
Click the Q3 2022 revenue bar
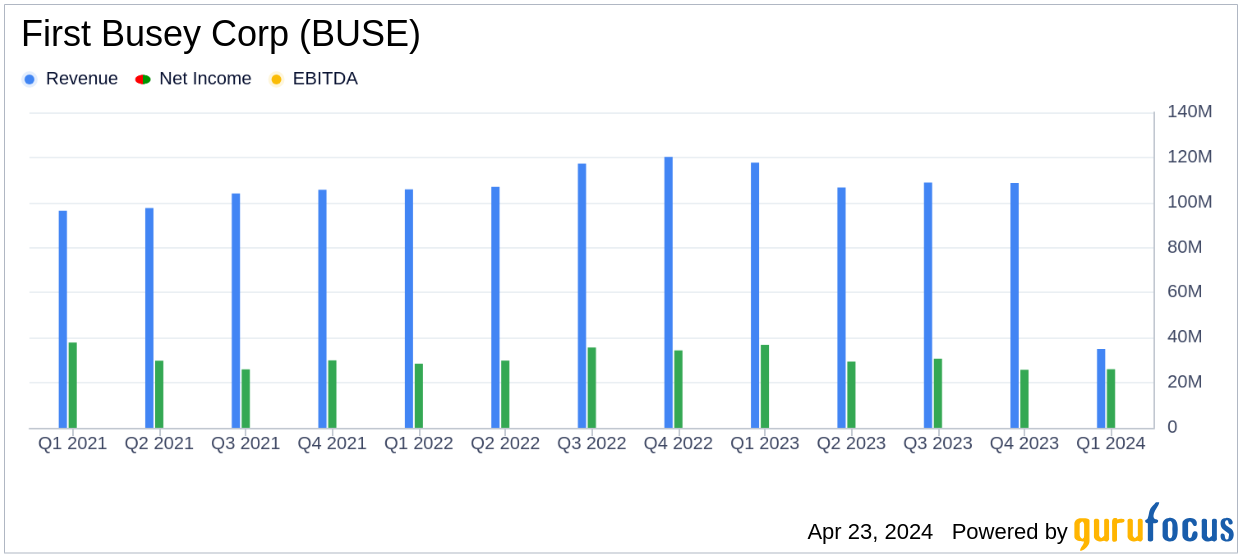point(582,296)
